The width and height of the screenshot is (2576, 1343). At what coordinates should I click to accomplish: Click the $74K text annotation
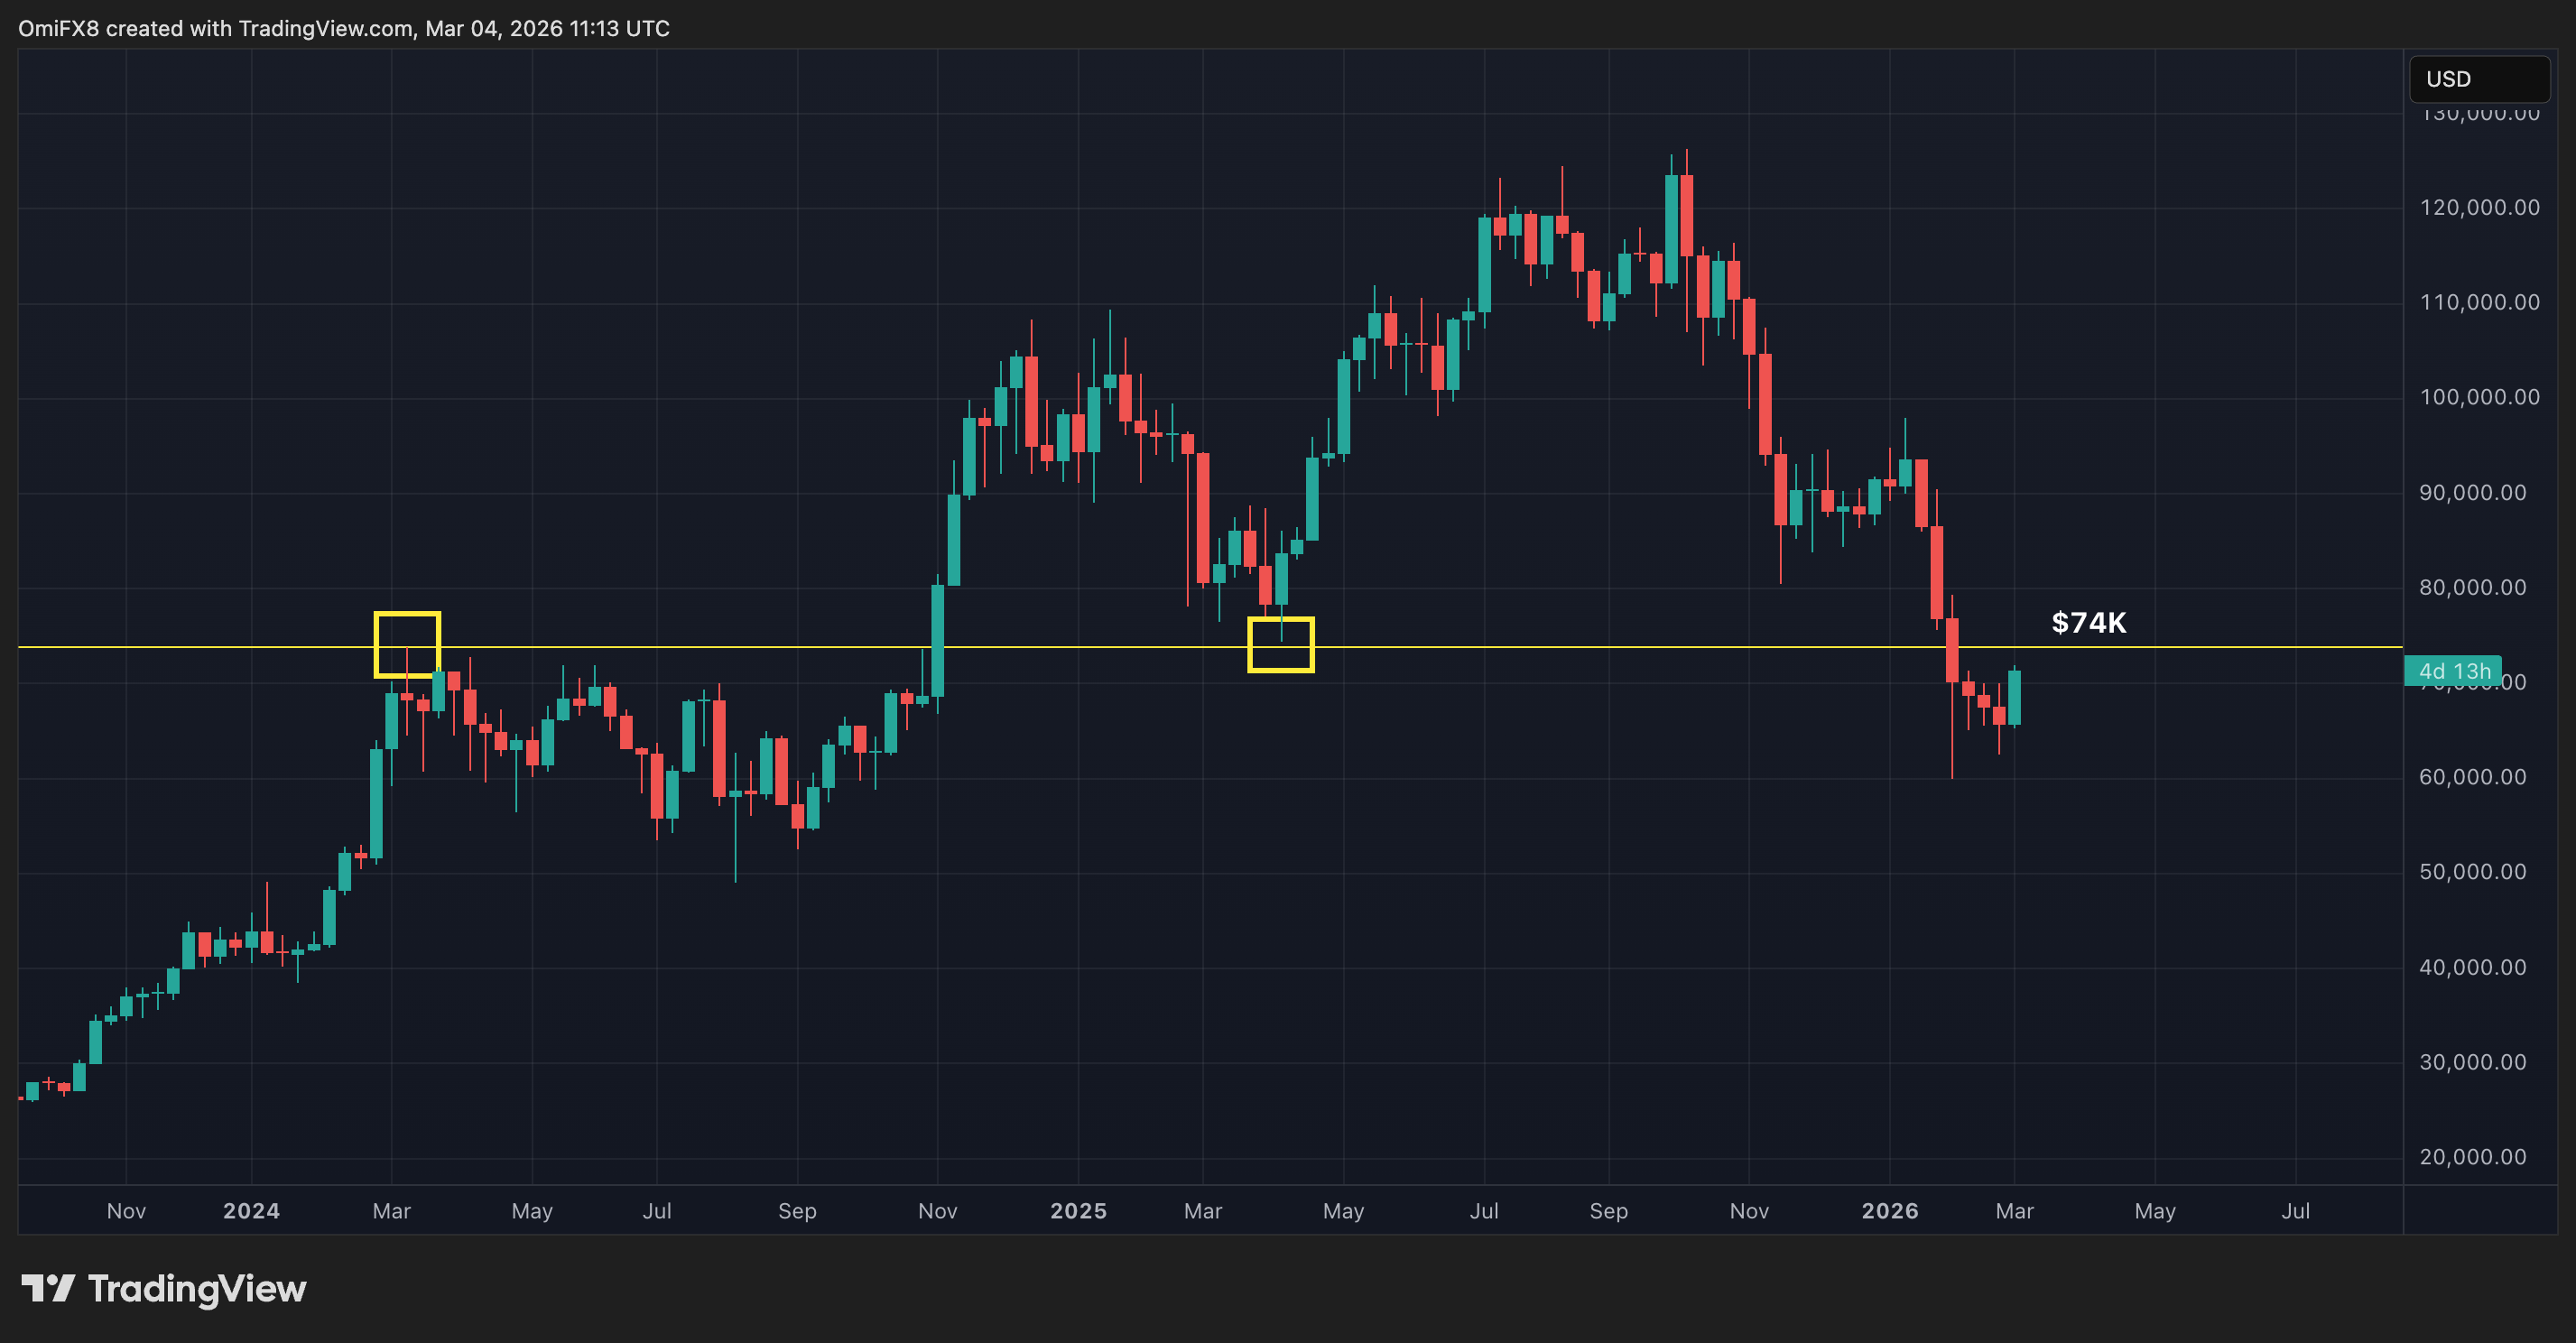click(x=2088, y=622)
